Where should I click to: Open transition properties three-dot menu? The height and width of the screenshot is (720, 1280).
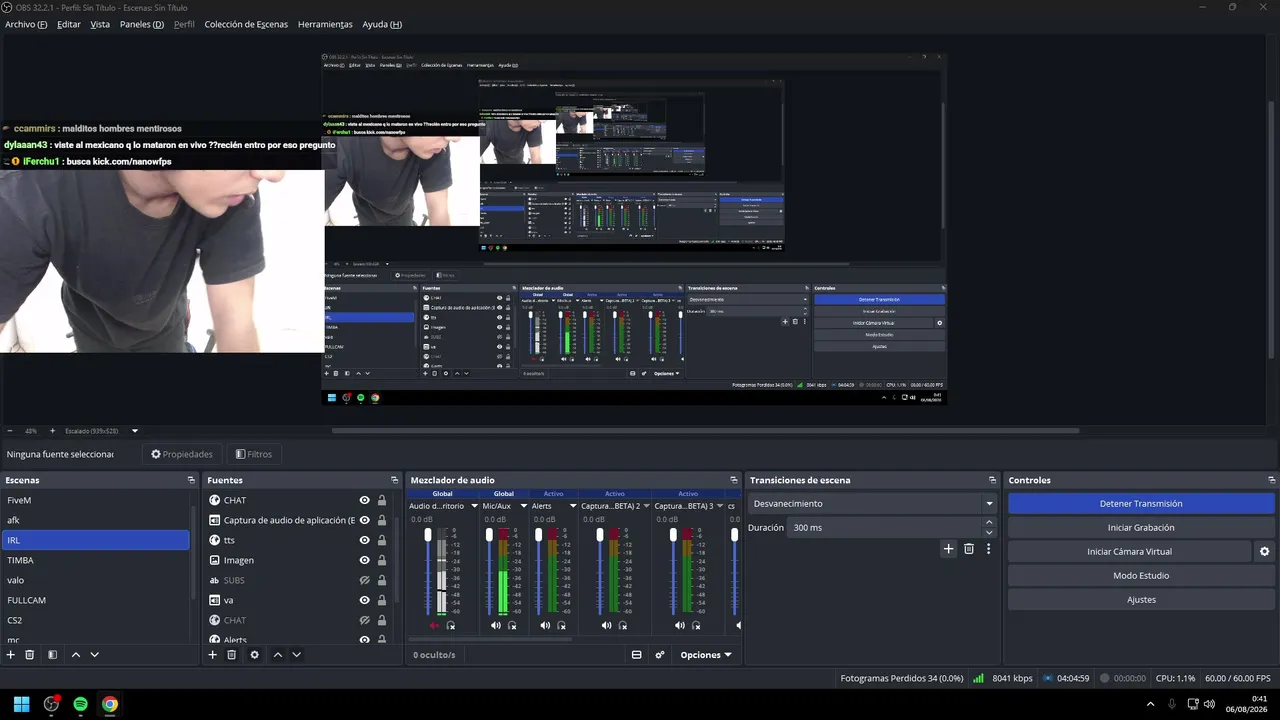click(x=989, y=549)
